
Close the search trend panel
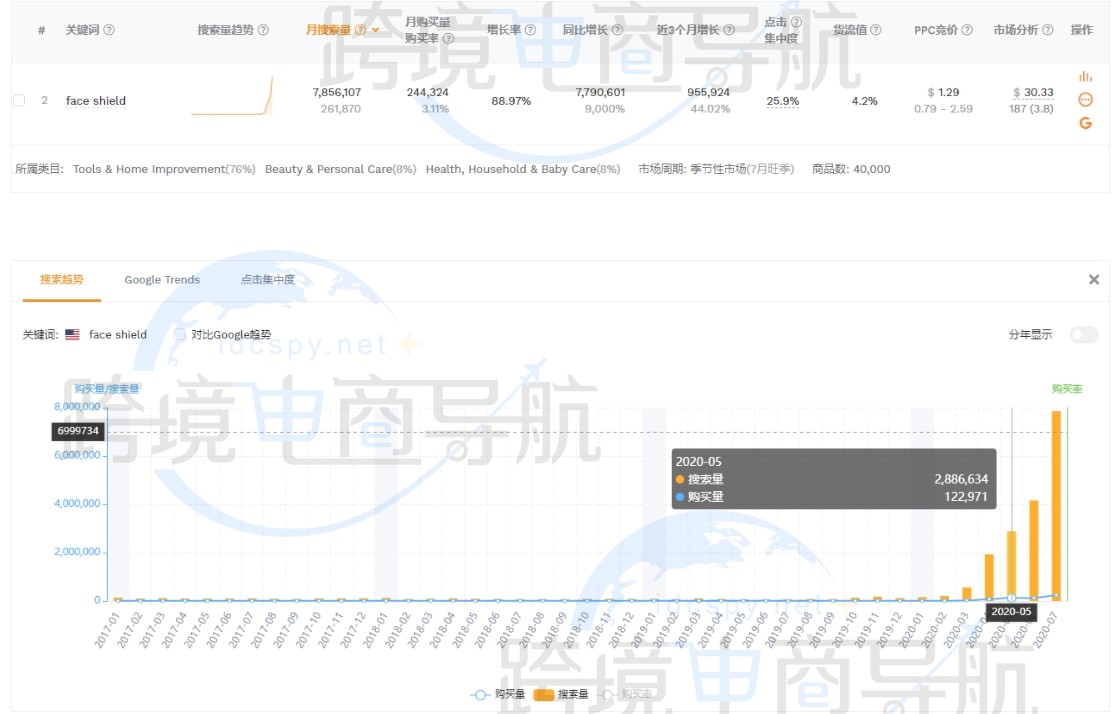tap(1093, 280)
